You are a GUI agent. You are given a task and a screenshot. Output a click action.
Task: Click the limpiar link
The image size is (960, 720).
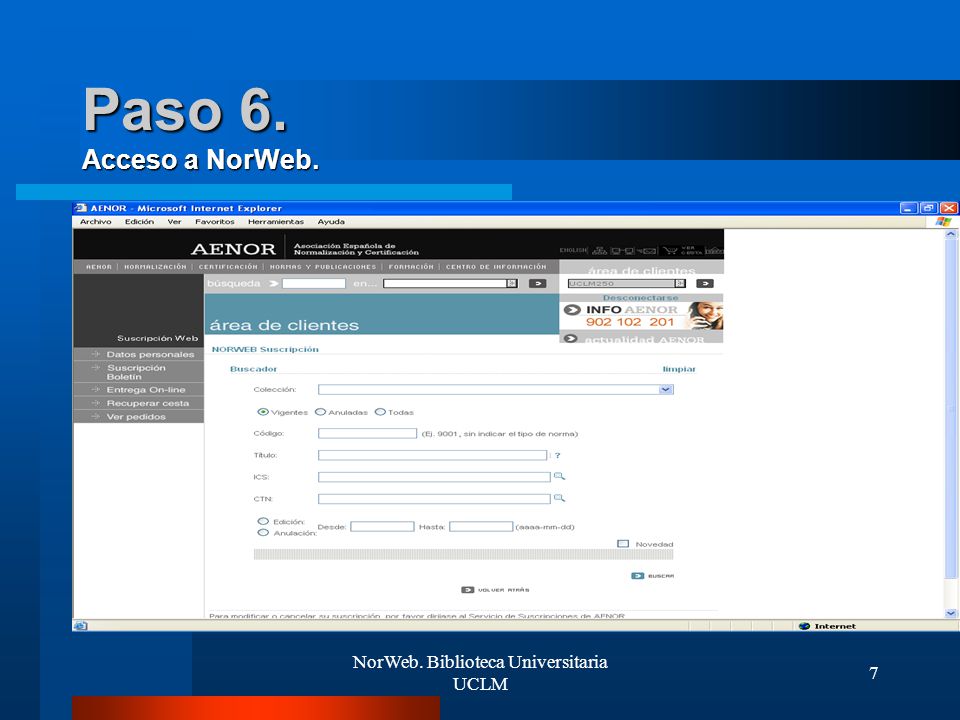coord(679,369)
